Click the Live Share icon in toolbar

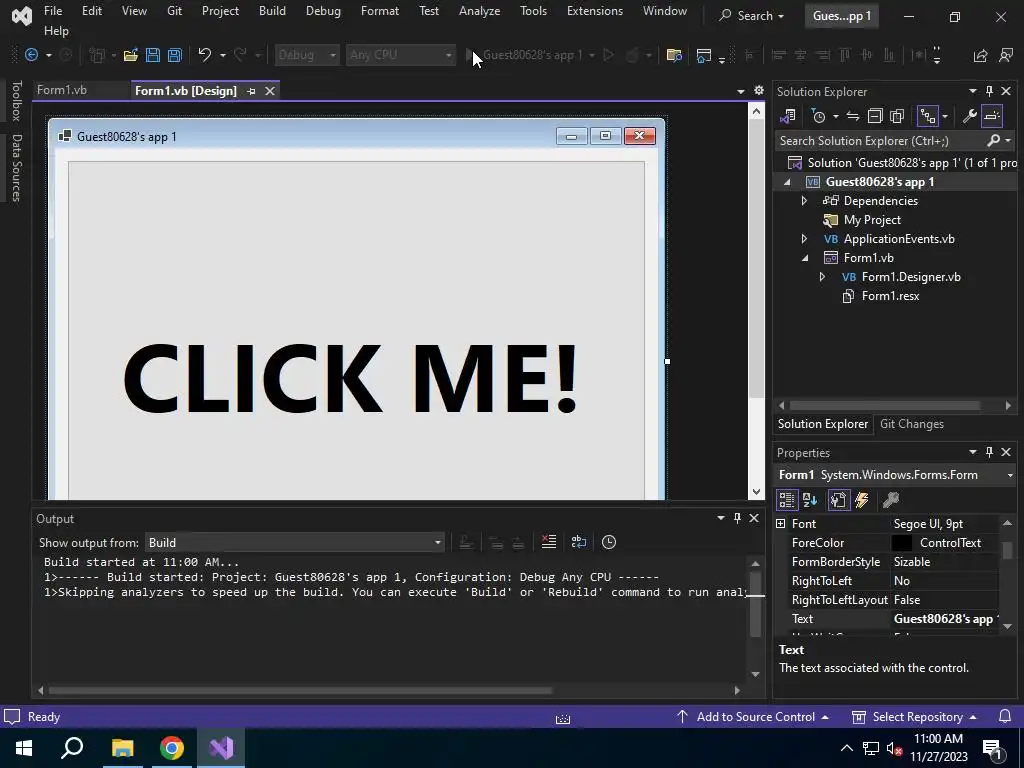click(980, 56)
